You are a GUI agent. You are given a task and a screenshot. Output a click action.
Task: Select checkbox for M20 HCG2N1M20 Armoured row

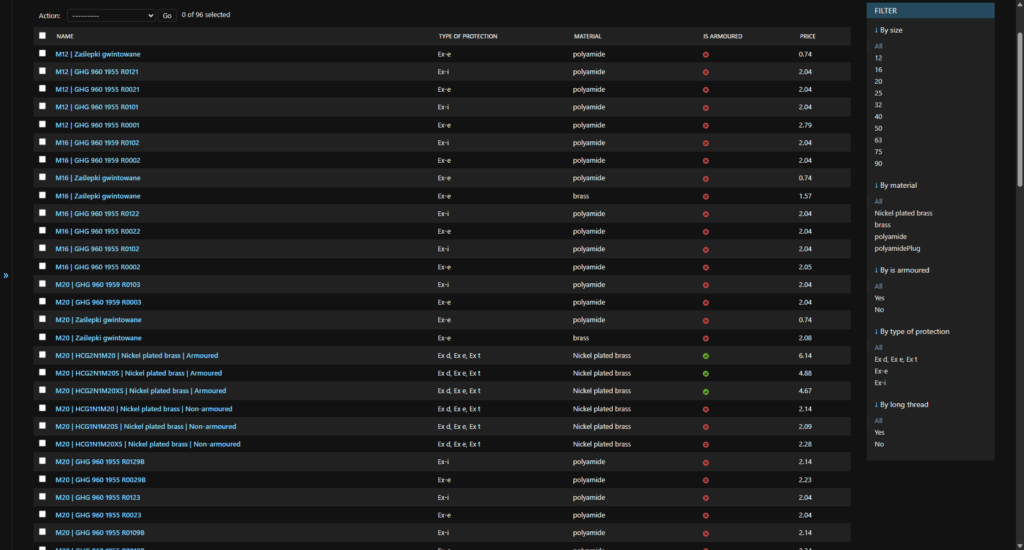(x=42, y=355)
